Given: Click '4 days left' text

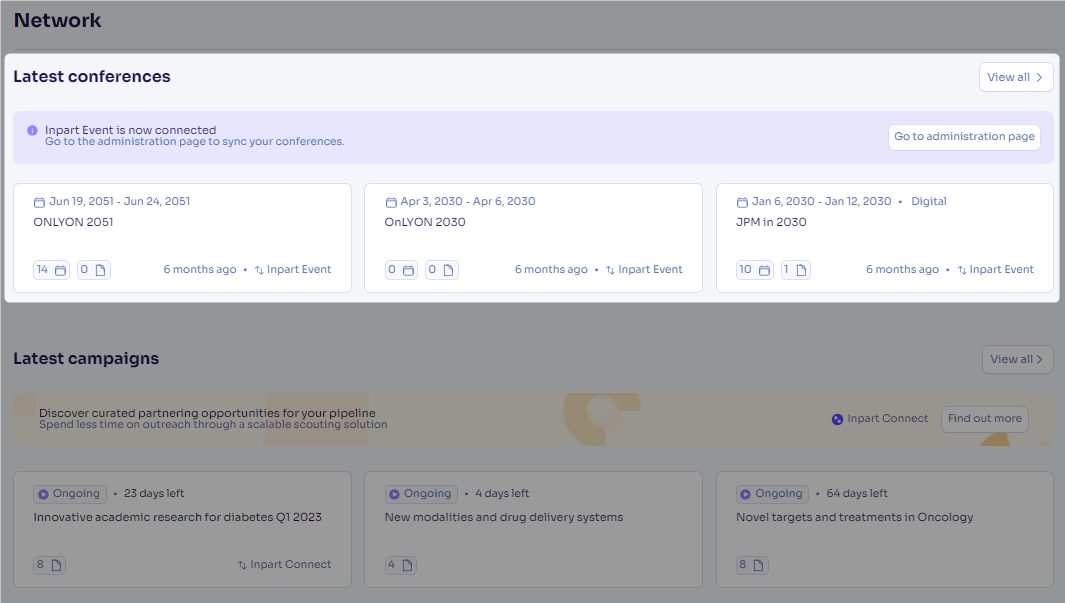Looking at the screenshot, I should point(502,494).
